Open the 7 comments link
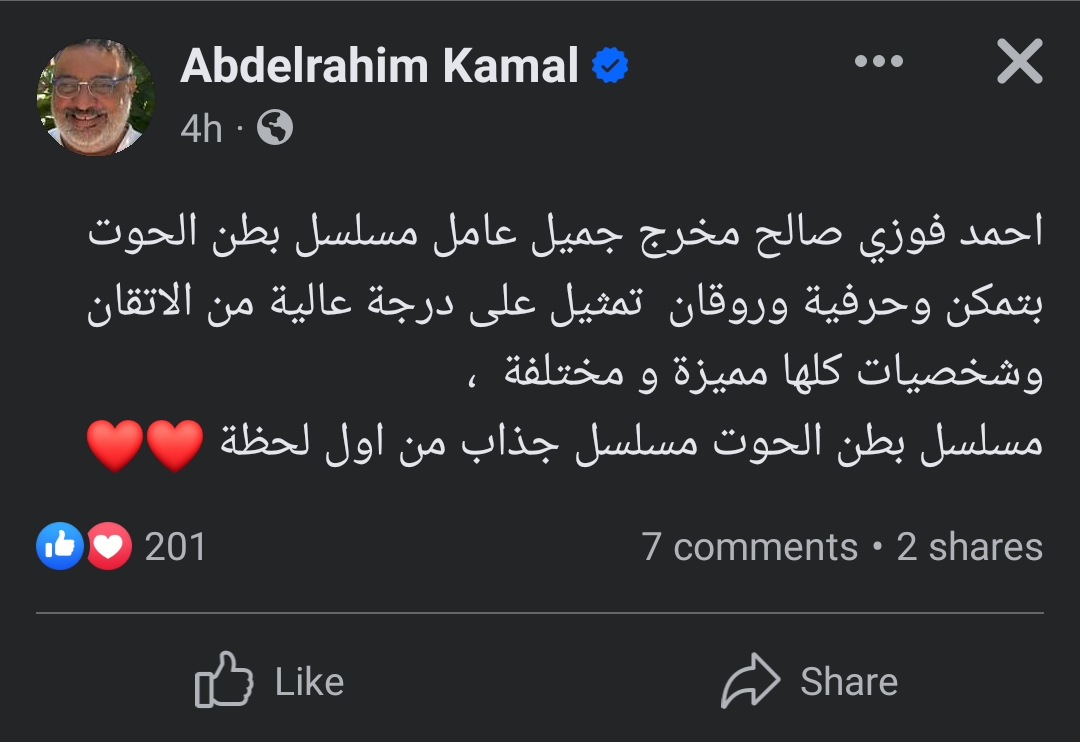 pos(749,547)
